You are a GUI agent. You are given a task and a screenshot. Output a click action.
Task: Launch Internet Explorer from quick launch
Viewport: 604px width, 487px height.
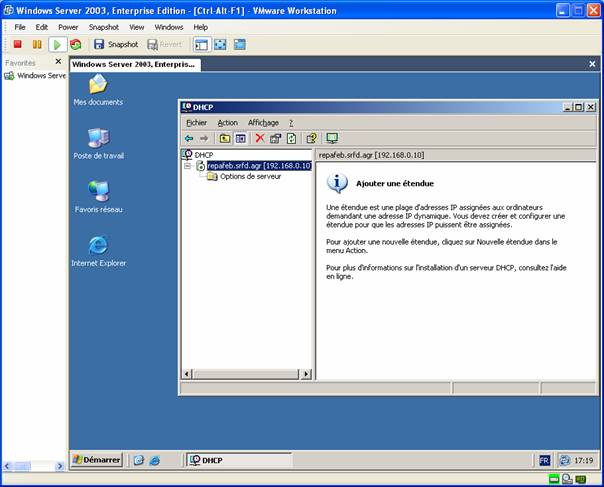click(x=154, y=460)
